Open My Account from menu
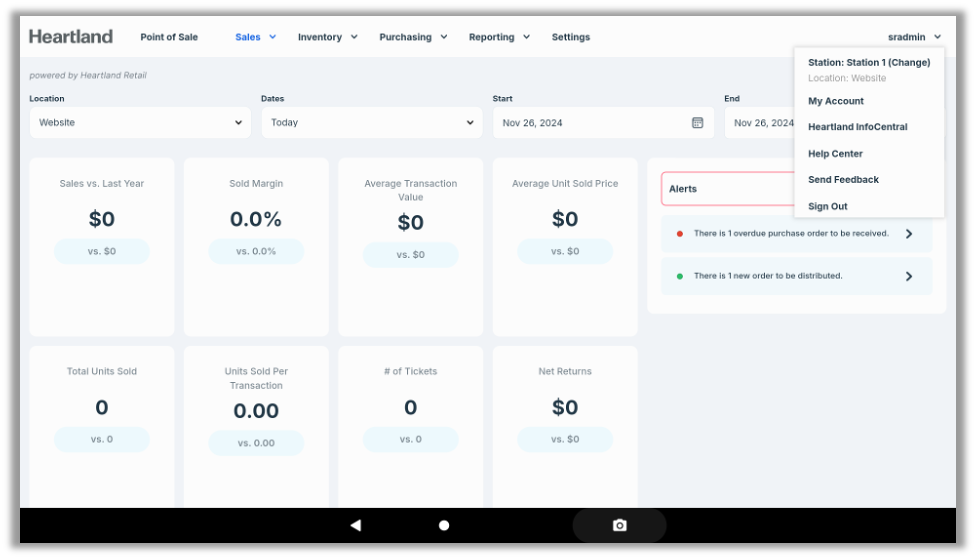Viewport: 976px width, 560px height. point(836,101)
